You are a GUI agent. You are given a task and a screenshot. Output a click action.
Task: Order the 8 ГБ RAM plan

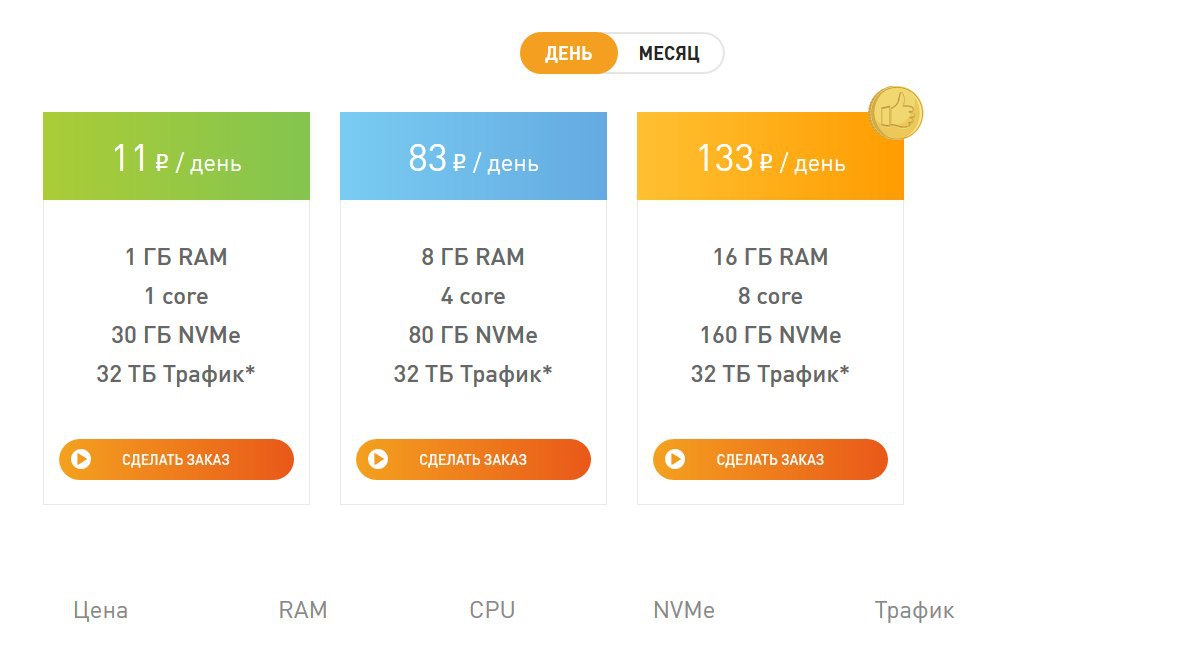pyautogui.click(x=473, y=460)
